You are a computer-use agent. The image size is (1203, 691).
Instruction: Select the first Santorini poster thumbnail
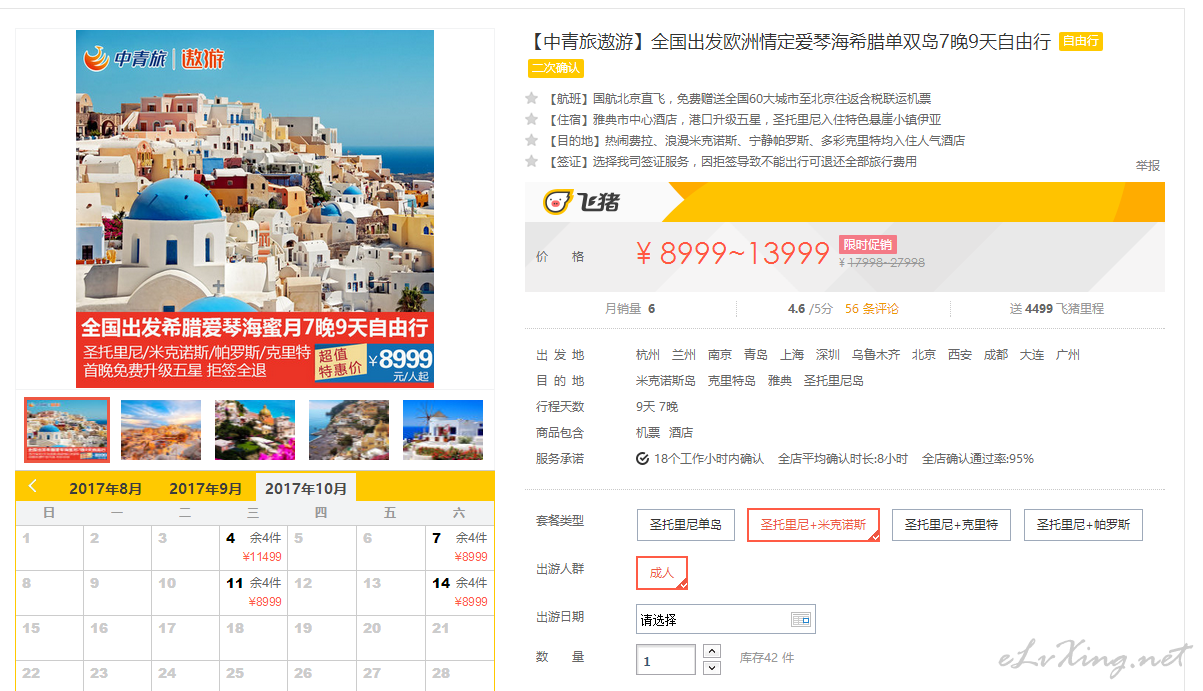tap(67, 430)
